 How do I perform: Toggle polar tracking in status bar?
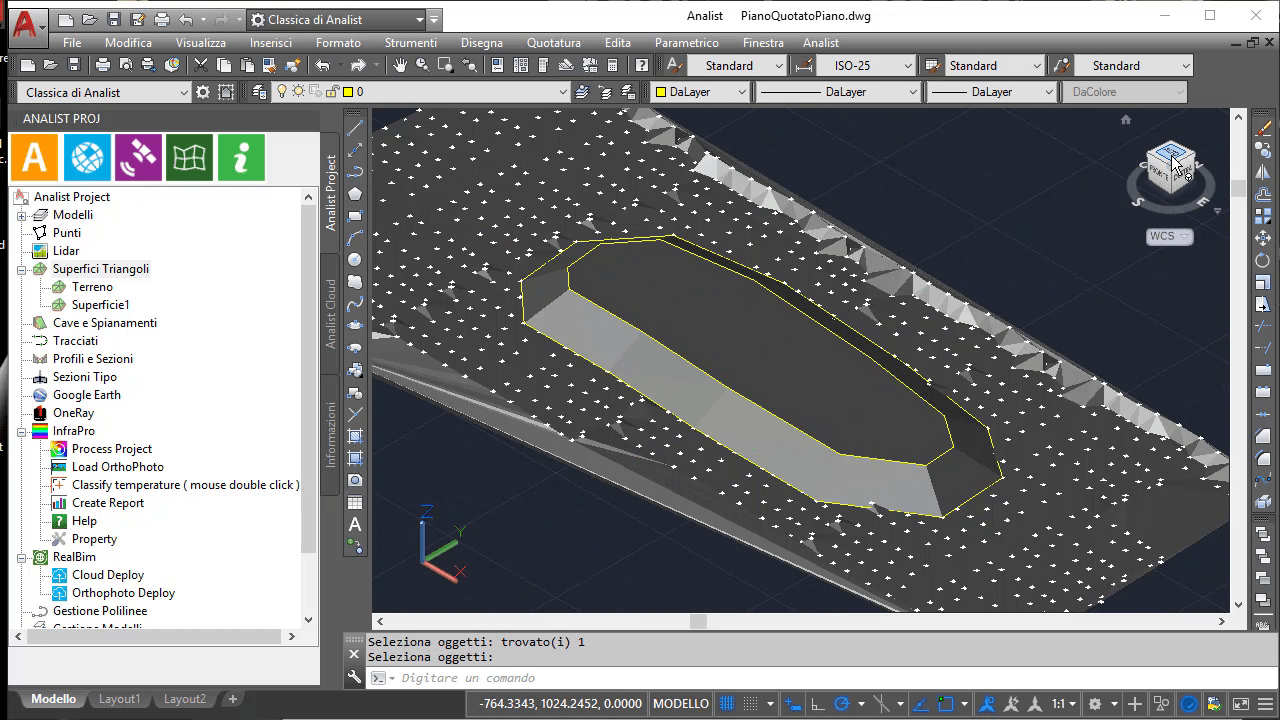[842, 703]
